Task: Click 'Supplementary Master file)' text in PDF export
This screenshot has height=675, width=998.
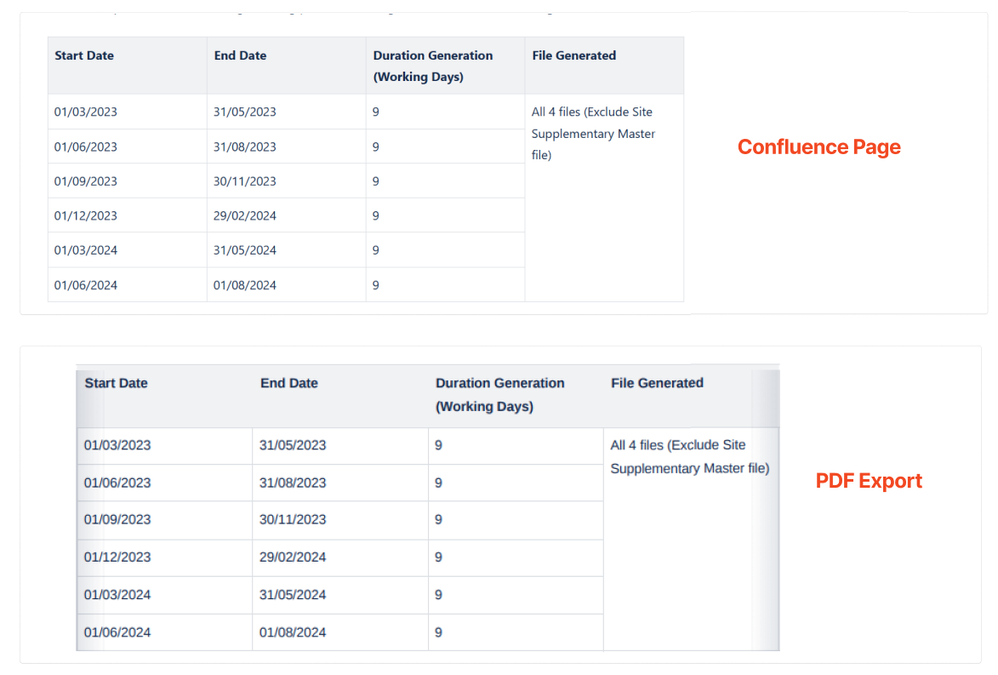Action: click(690, 469)
